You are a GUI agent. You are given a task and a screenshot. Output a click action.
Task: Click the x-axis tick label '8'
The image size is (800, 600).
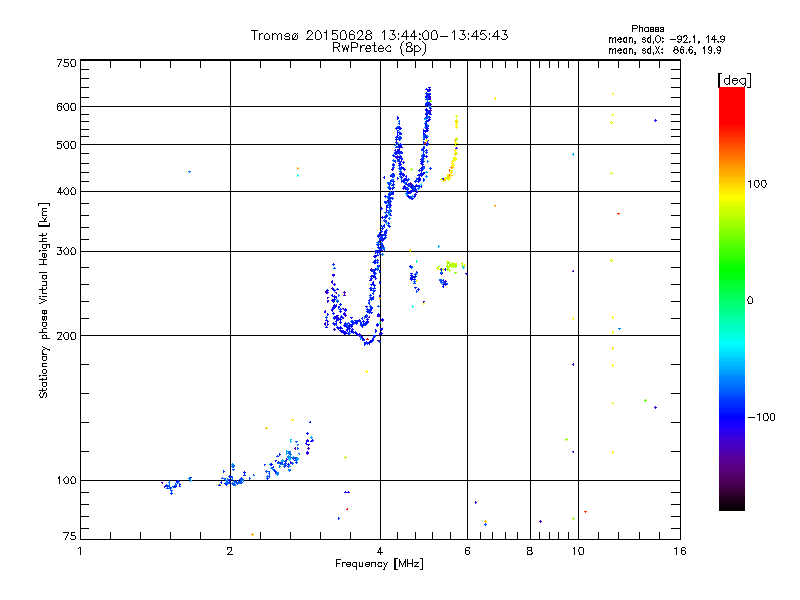(530, 551)
